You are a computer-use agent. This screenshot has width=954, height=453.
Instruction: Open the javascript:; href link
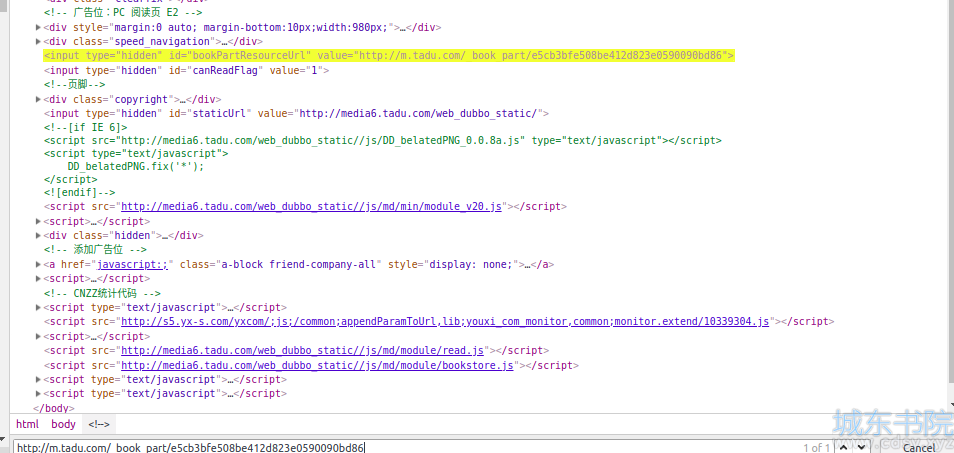coord(133,265)
